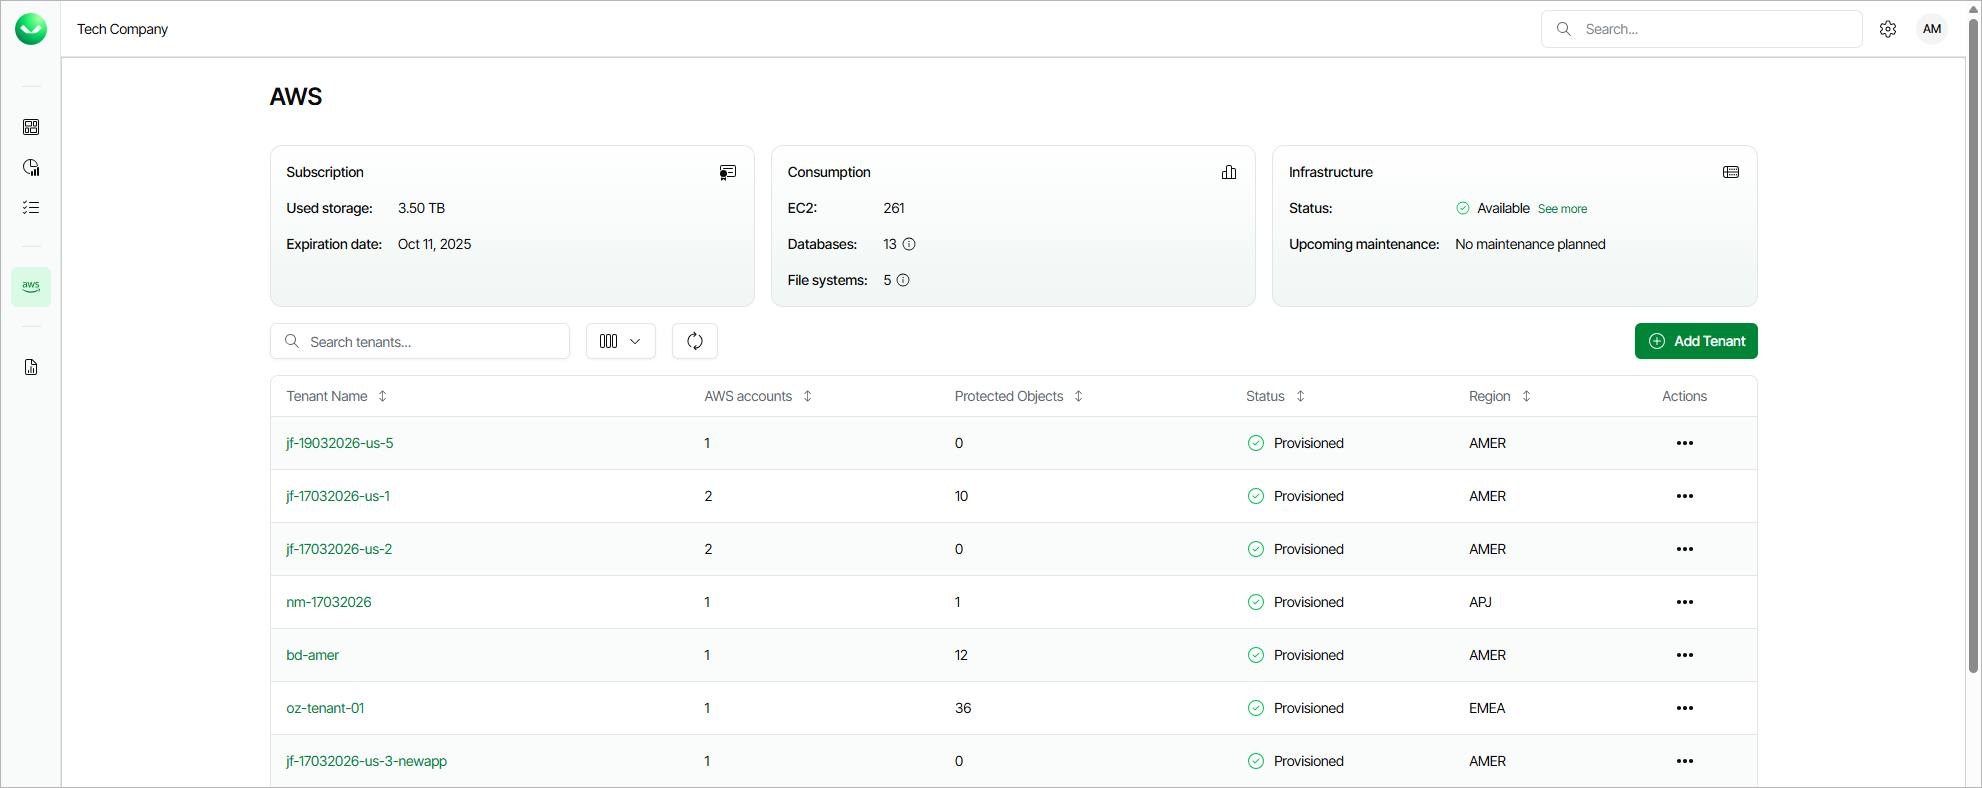The image size is (1982, 788).
Task: Sort by Protected Objects column
Action: [1078, 396]
